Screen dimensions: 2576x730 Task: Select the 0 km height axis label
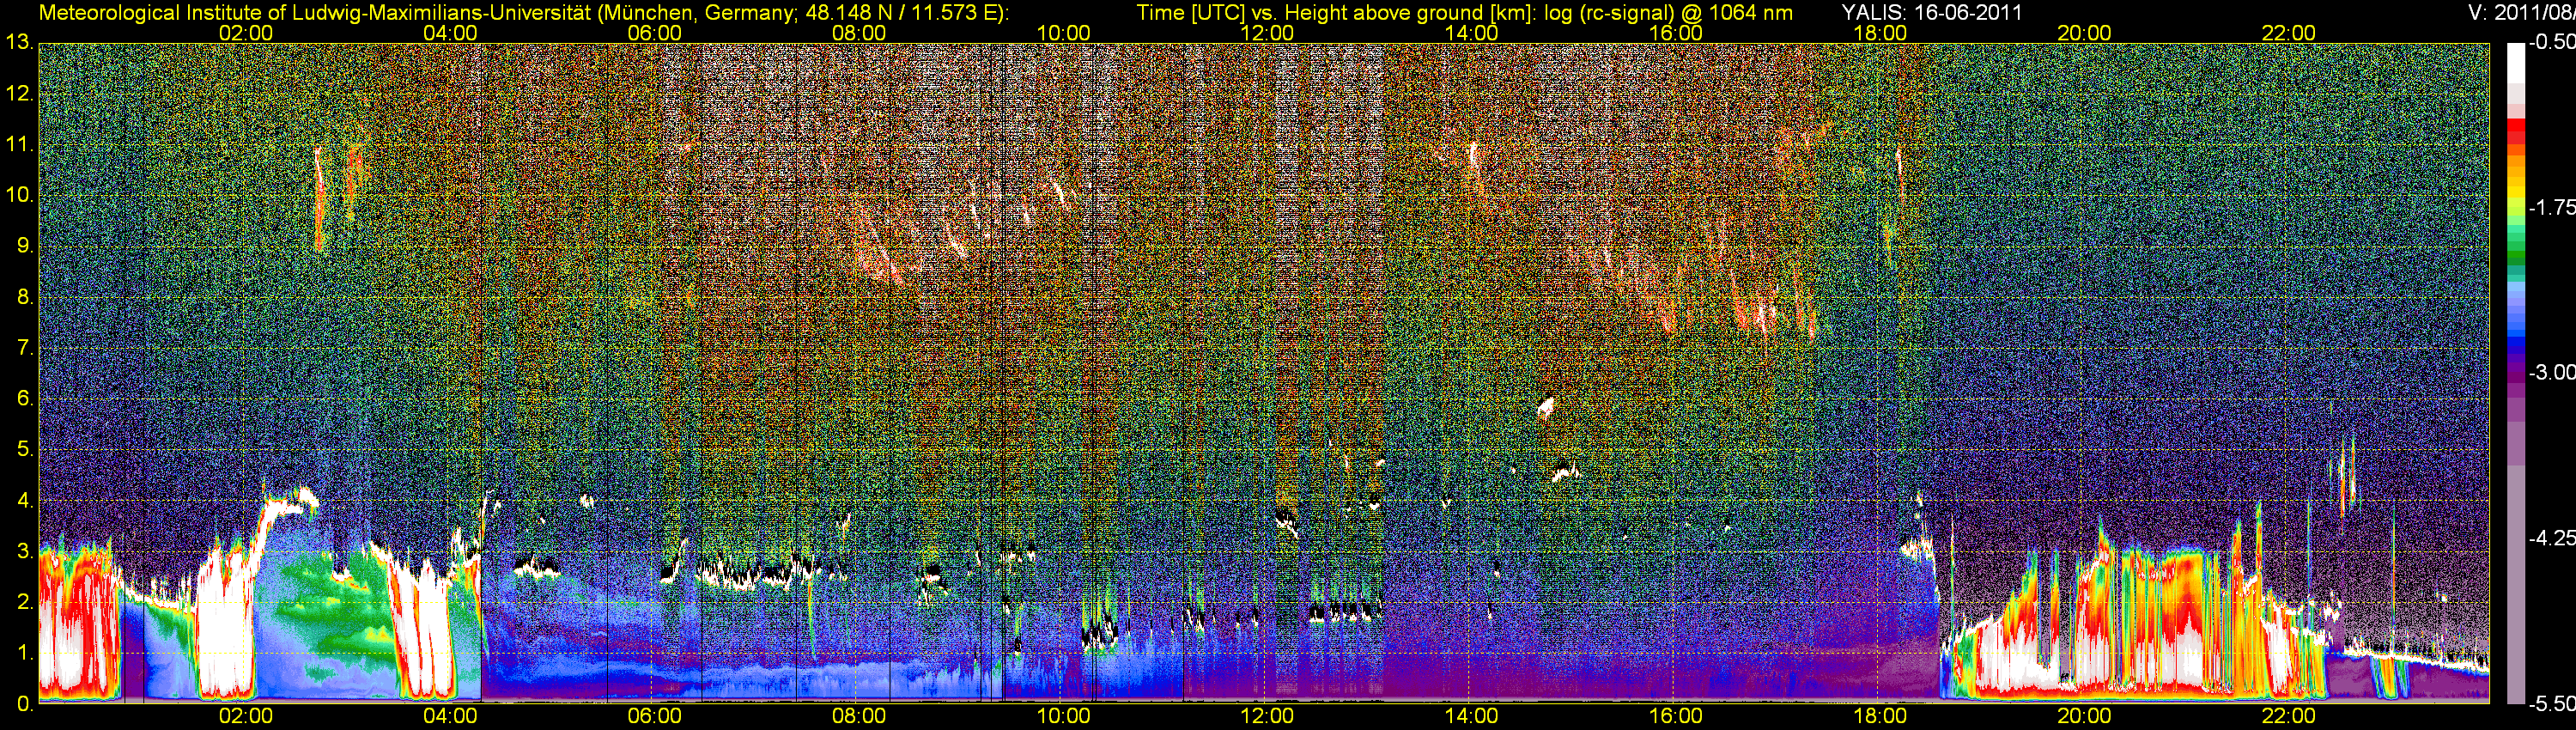[24, 705]
